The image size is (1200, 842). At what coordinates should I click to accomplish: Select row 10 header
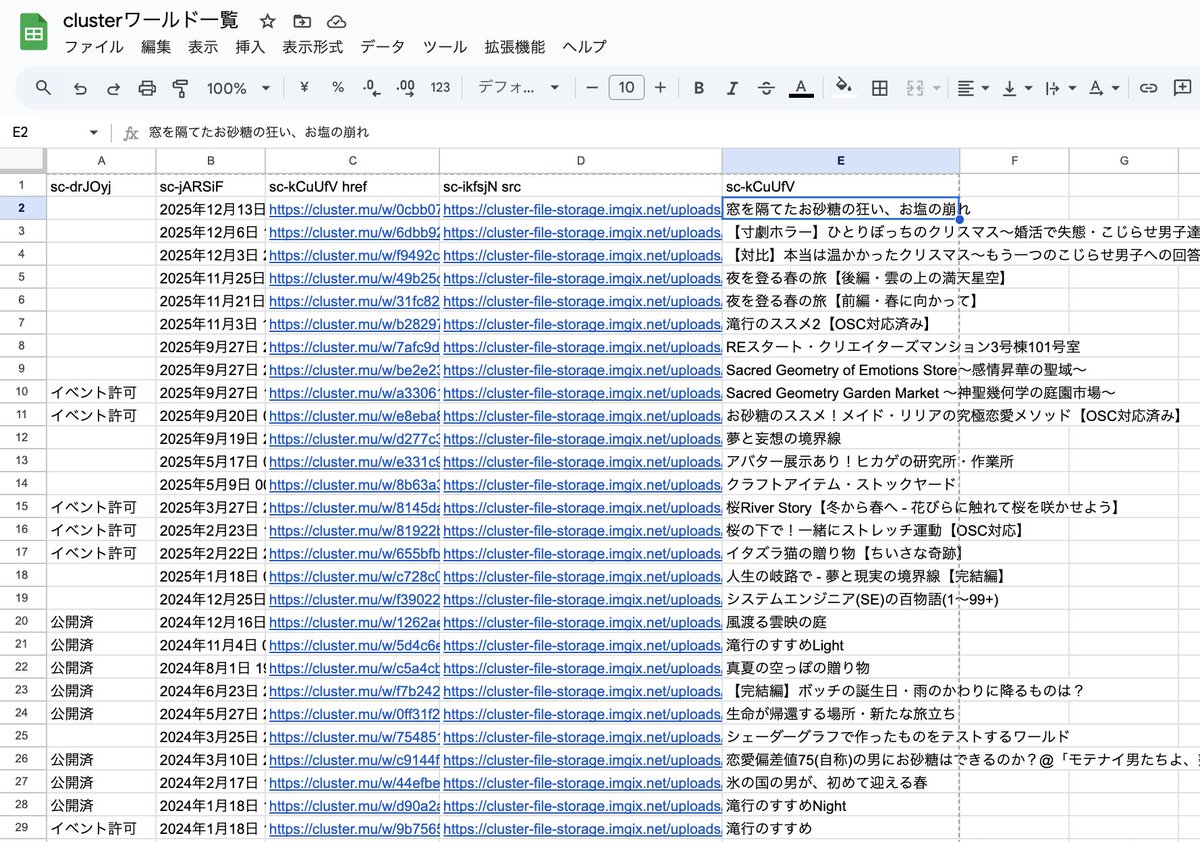[22, 392]
